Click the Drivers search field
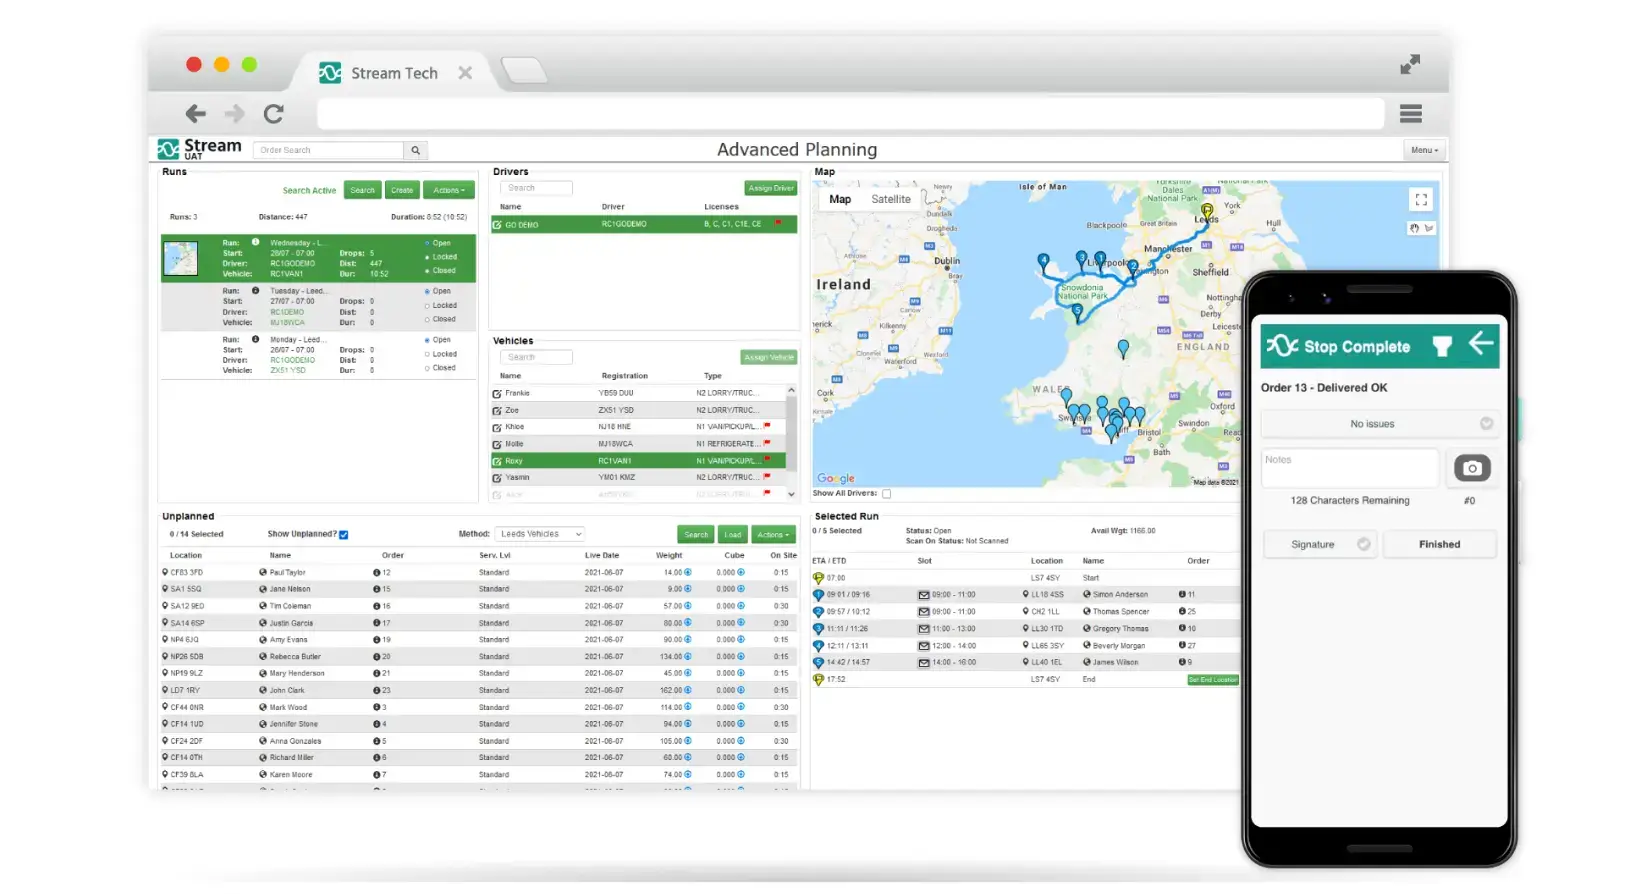Screen dimensions: 1625x894 tap(537, 188)
